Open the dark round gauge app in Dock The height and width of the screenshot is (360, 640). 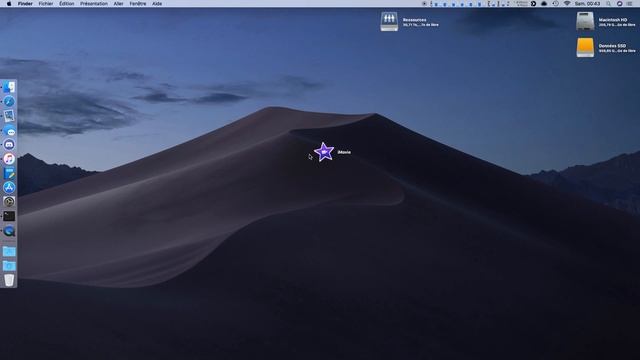coord(9,202)
